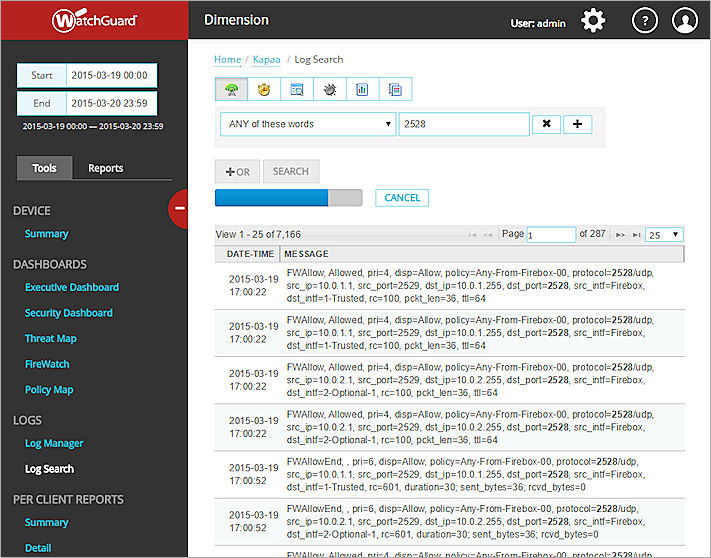Open the Start date picker field
The height and width of the screenshot is (558, 711).
pos(111,76)
